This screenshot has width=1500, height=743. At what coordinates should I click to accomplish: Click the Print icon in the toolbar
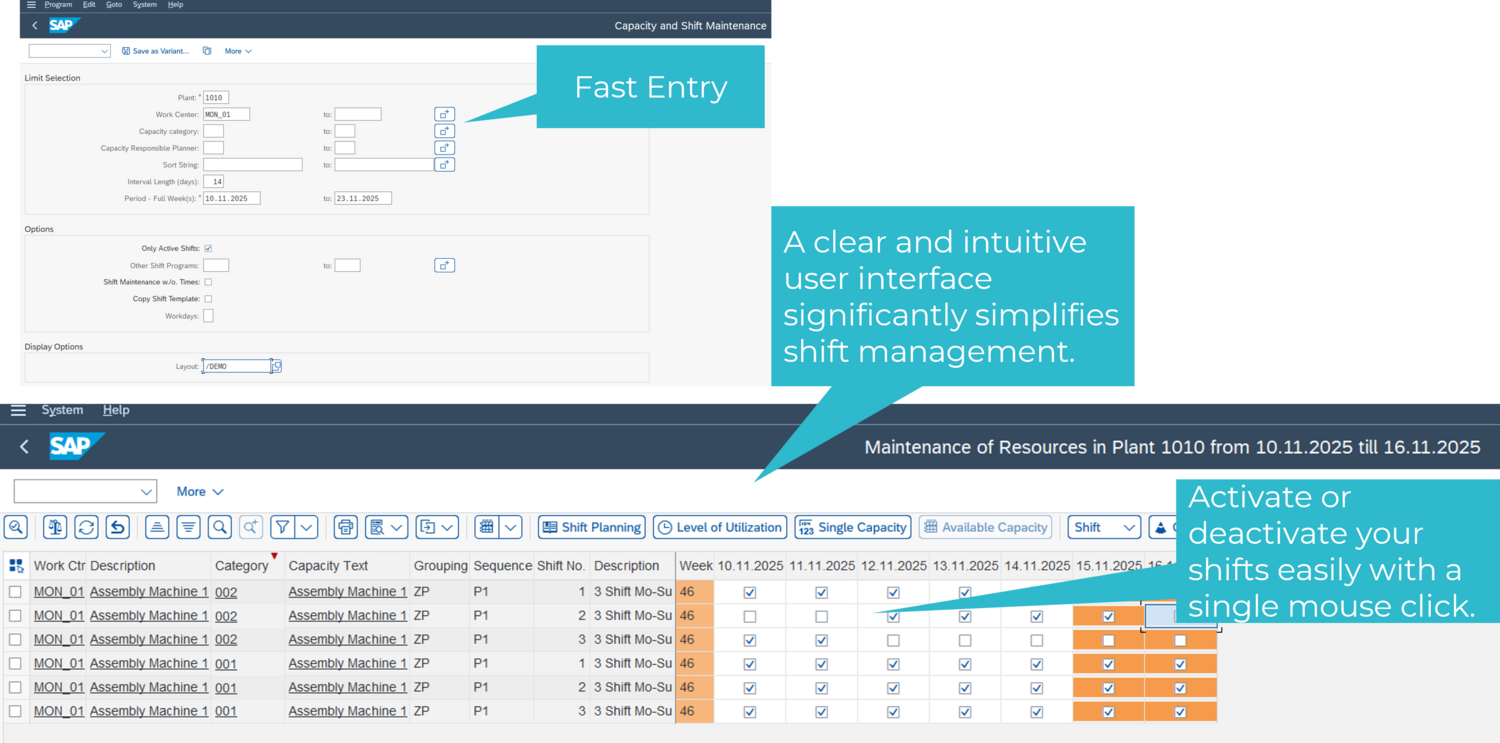(x=346, y=527)
